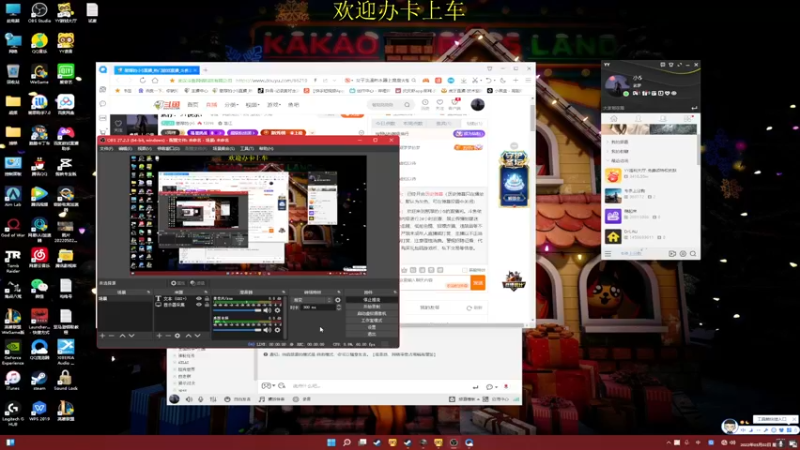800x450 pixels.
Task: Open the Aim Lab desktop shortcut
Action: tap(13, 196)
